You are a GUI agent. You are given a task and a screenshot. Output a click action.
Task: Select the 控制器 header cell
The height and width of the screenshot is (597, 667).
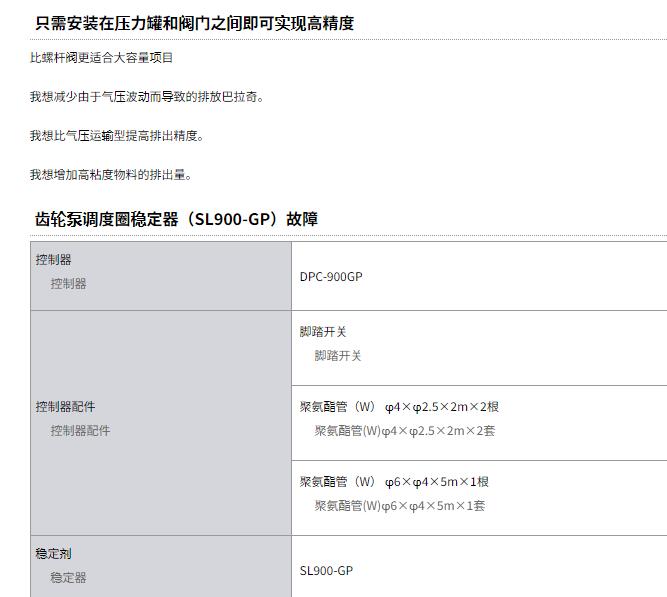(161, 276)
